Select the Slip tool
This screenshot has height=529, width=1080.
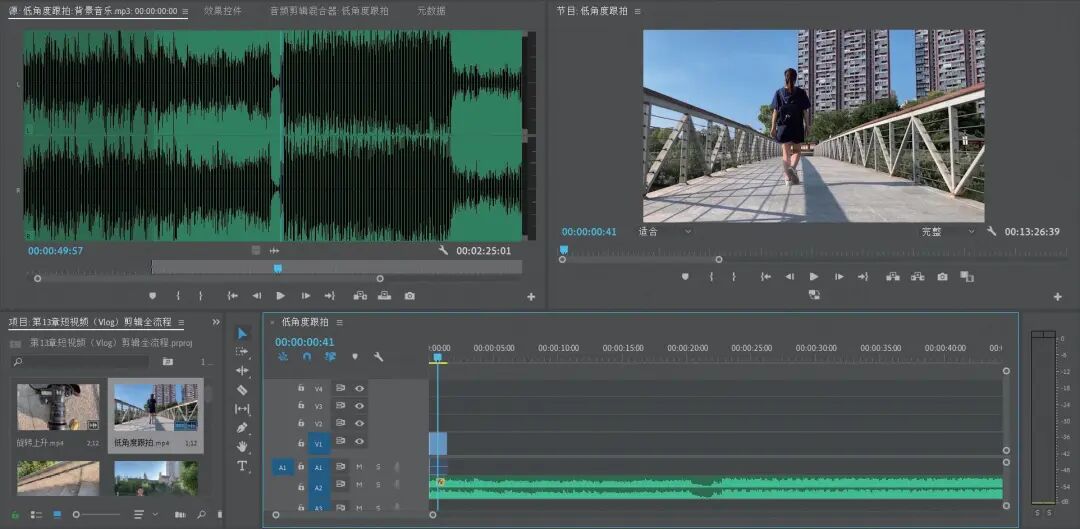coord(242,409)
